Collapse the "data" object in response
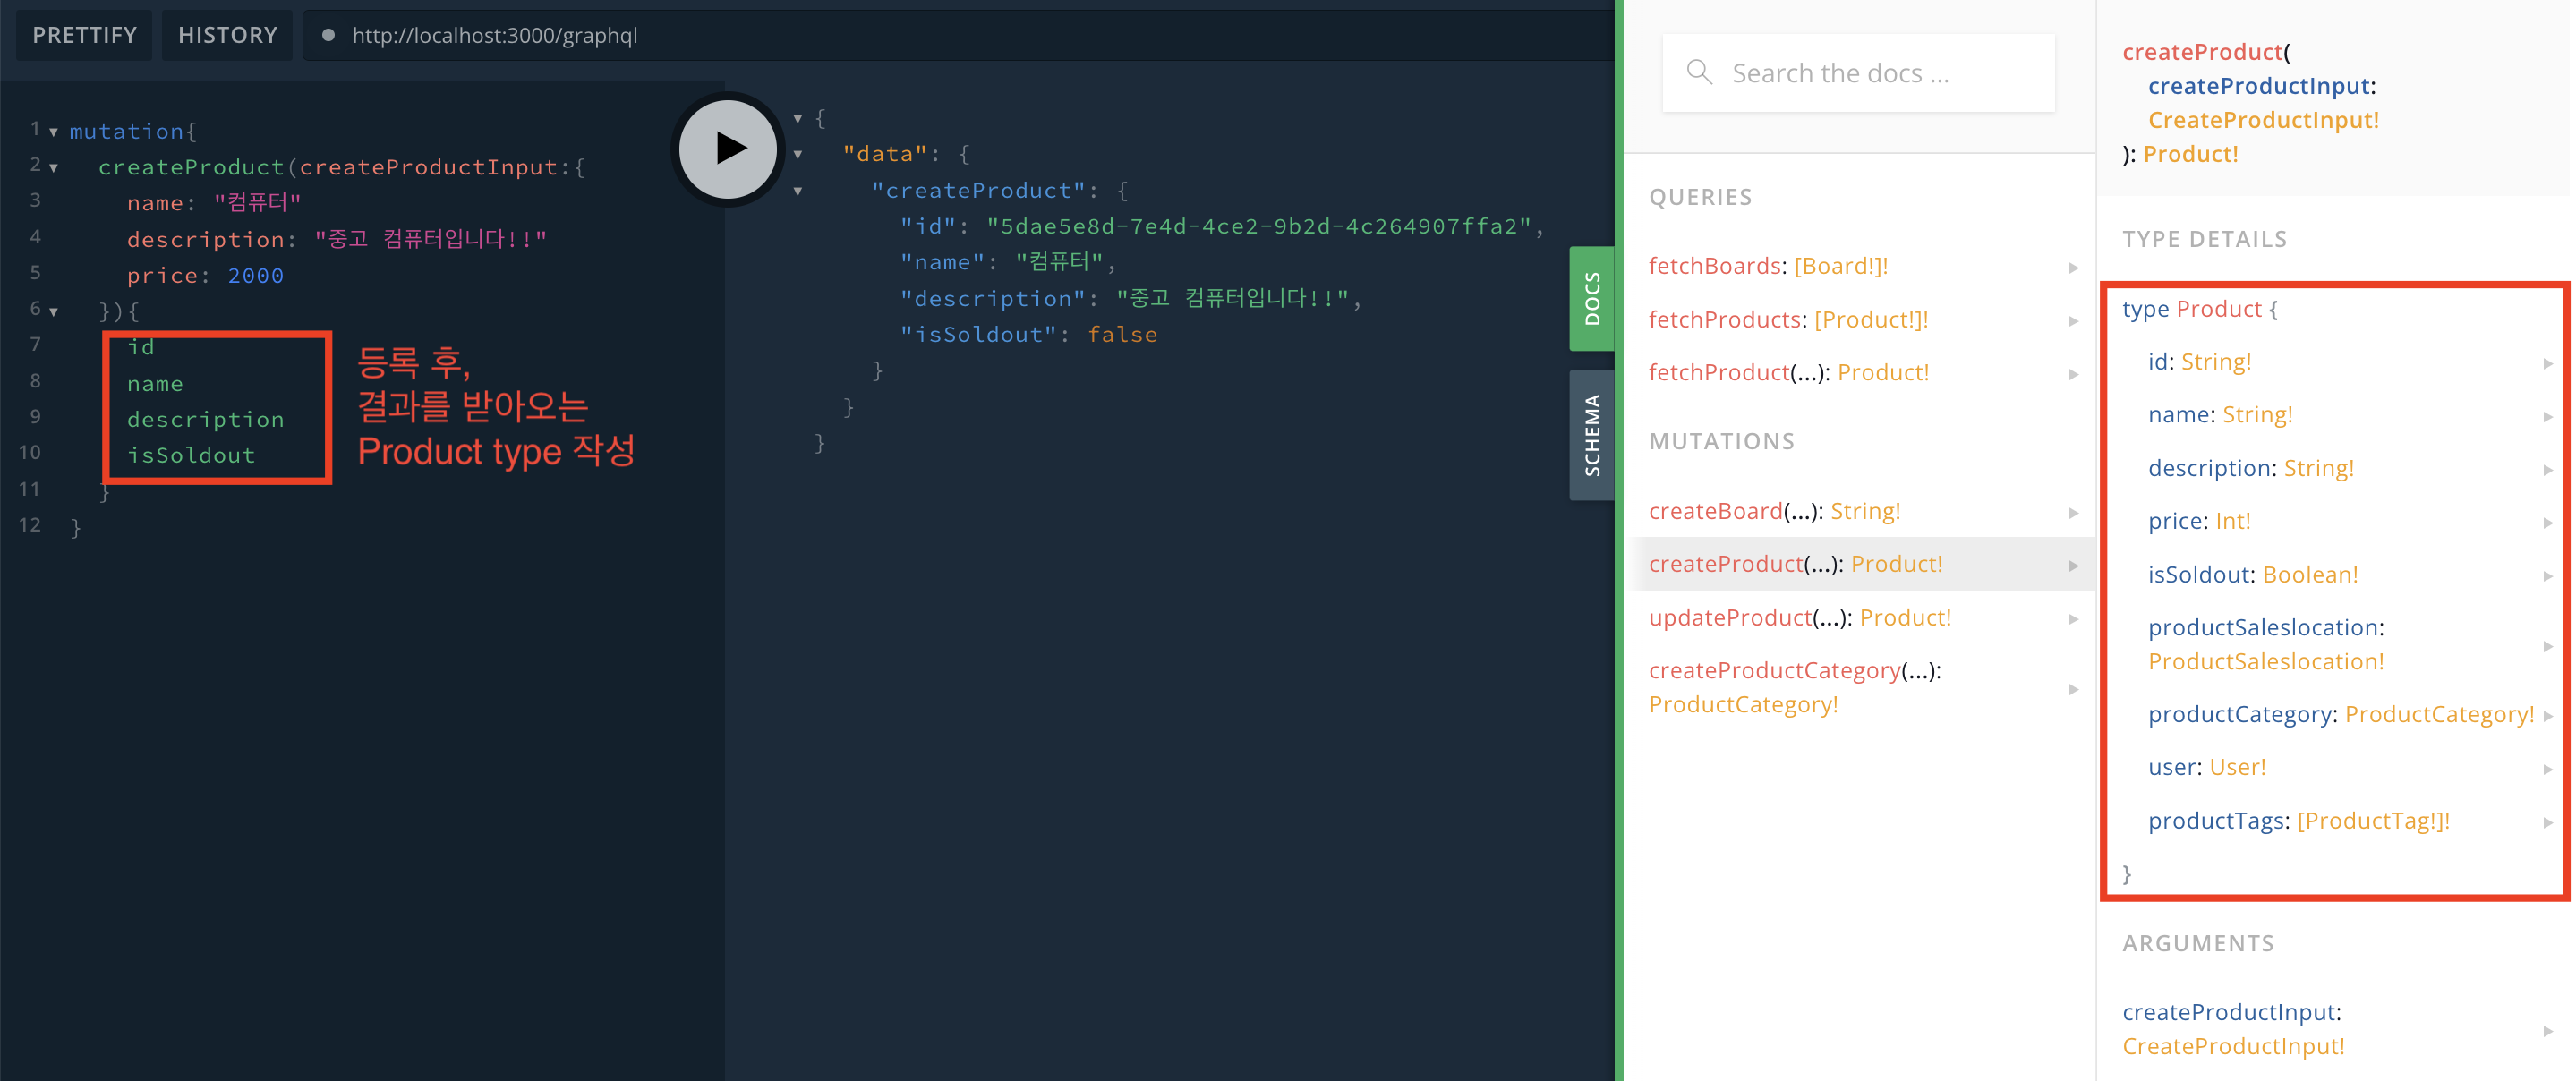Screen dimensions: 2576x1081 798,155
